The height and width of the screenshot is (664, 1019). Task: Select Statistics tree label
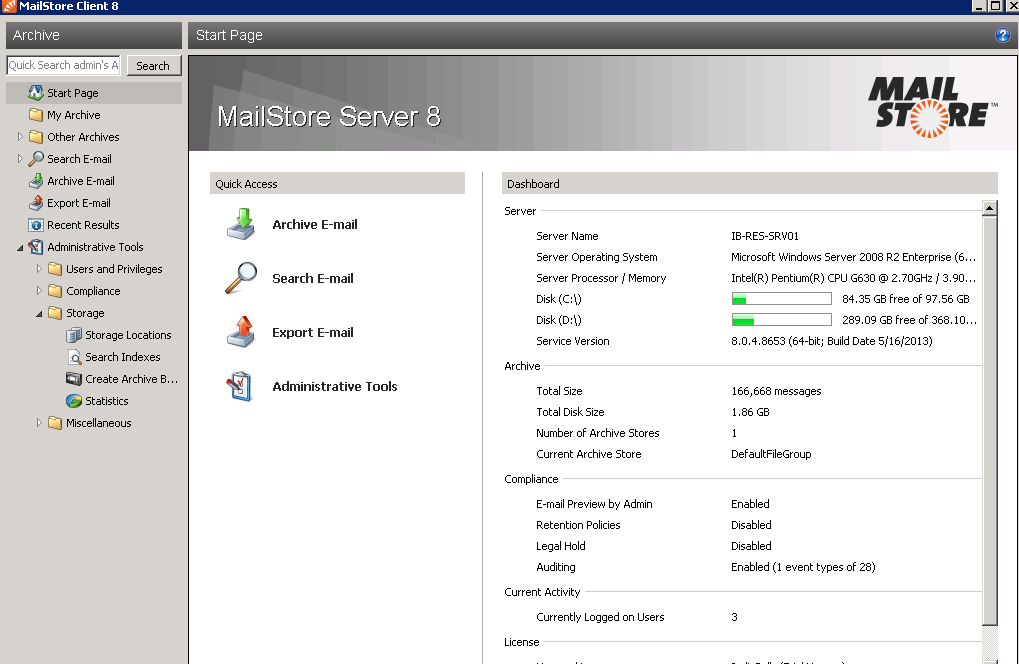107,401
